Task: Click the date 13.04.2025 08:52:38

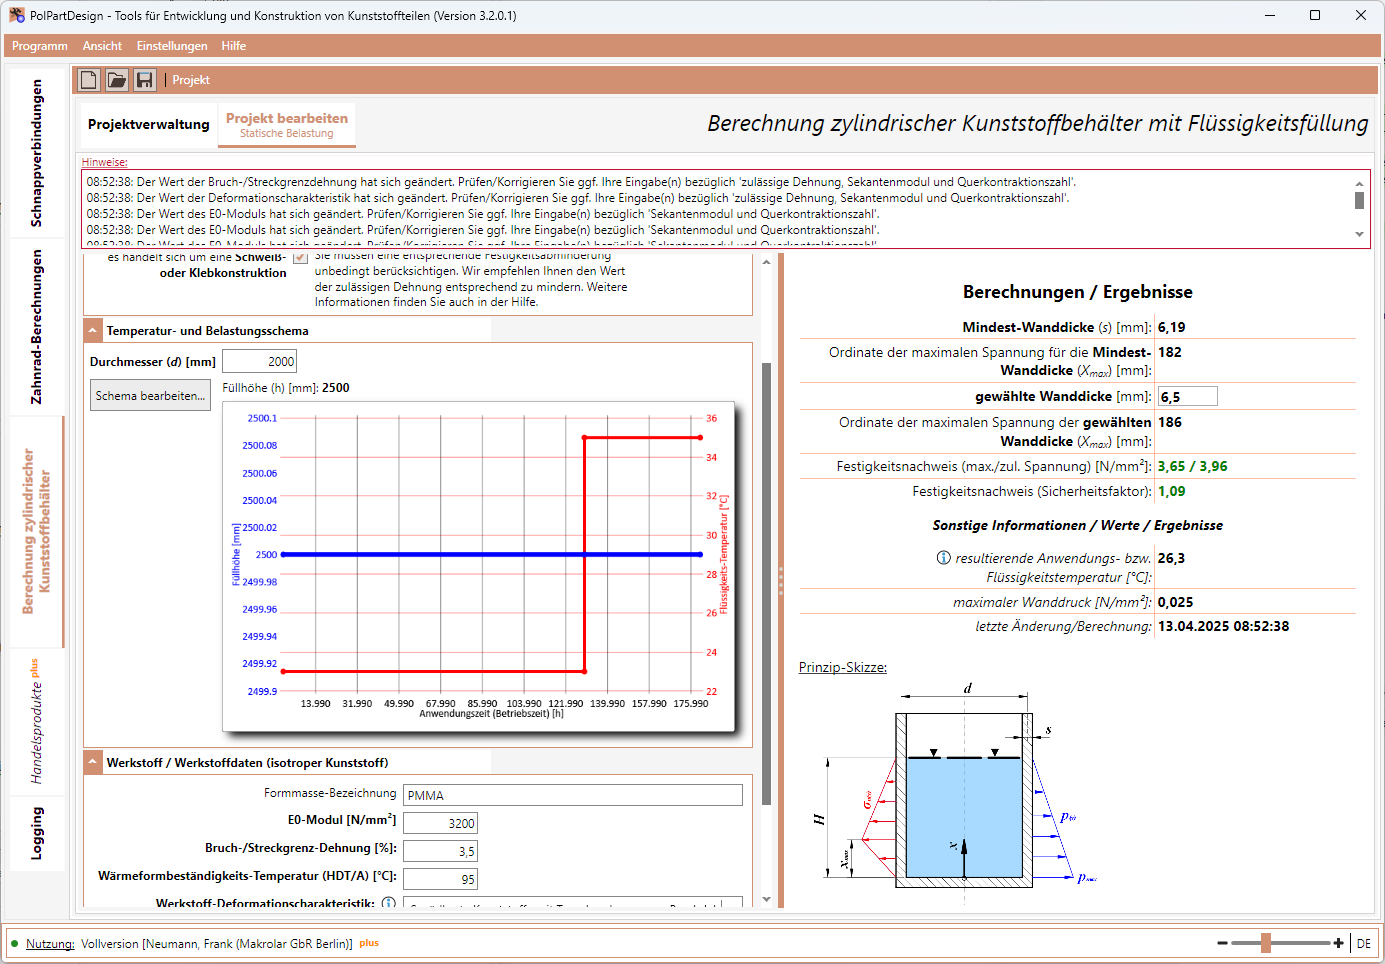Action: coord(1223,626)
